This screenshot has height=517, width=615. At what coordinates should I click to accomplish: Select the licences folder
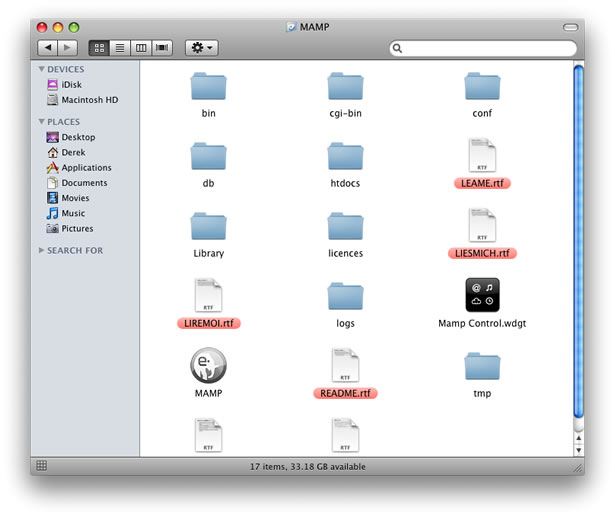point(345,227)
